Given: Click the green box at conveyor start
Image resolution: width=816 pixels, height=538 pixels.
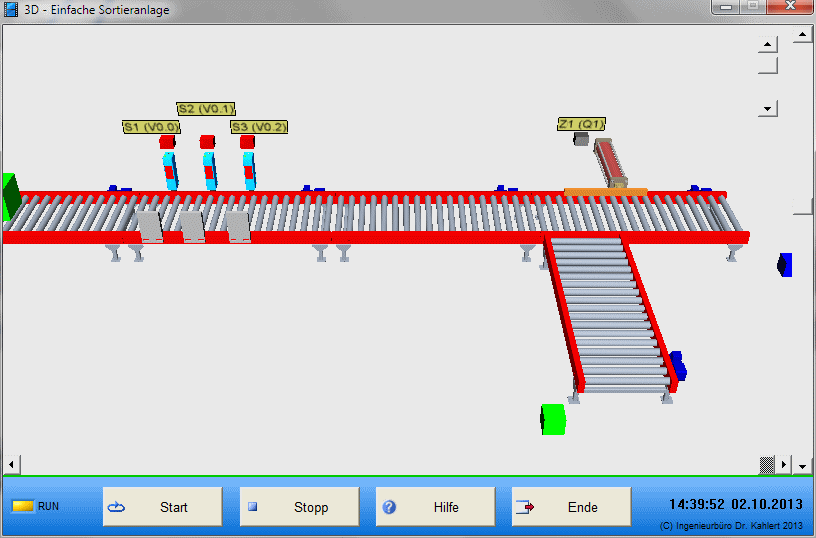Looking at the screenshot, I should [x=11, y=197].
